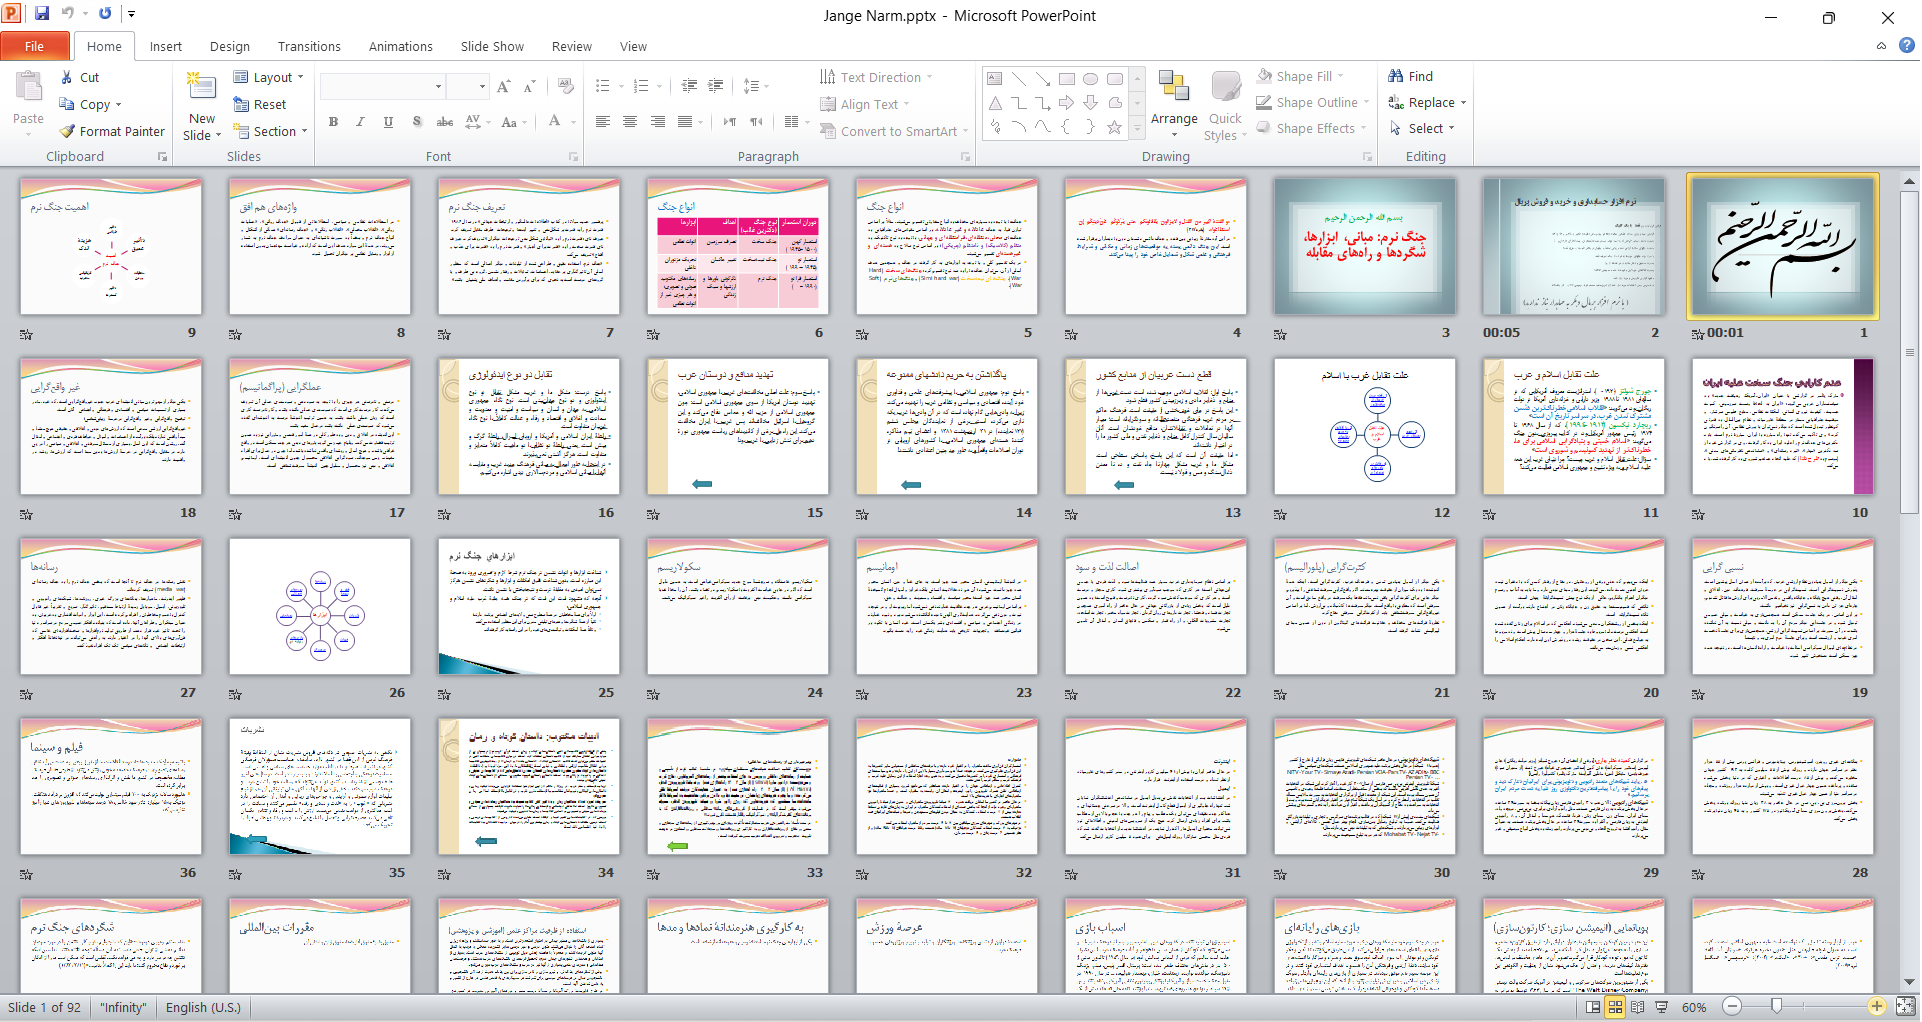Click the zoom out minus button

(x=1733, y=1007)
